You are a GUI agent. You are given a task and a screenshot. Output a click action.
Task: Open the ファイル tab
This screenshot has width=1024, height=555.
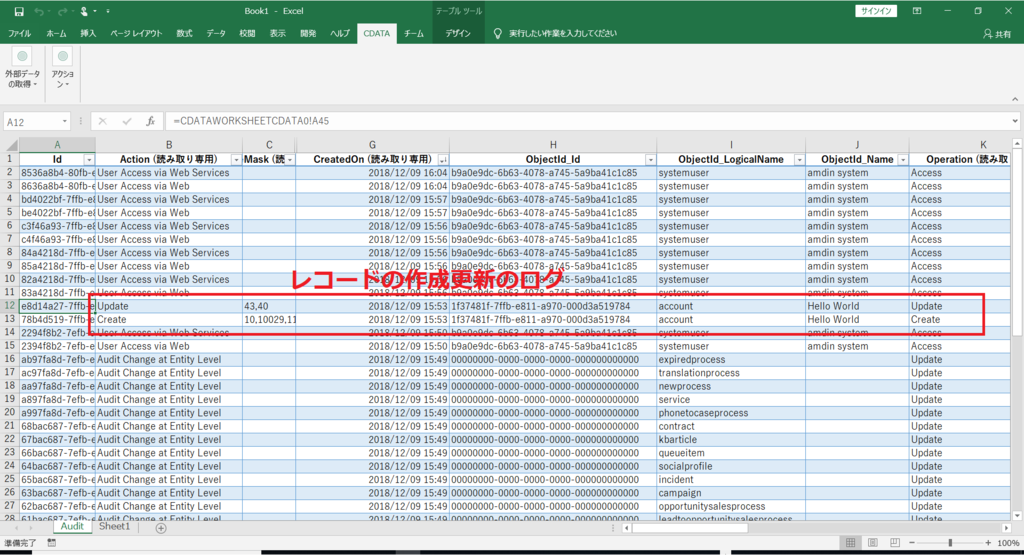pyautogui.click(x=20, y=33)
